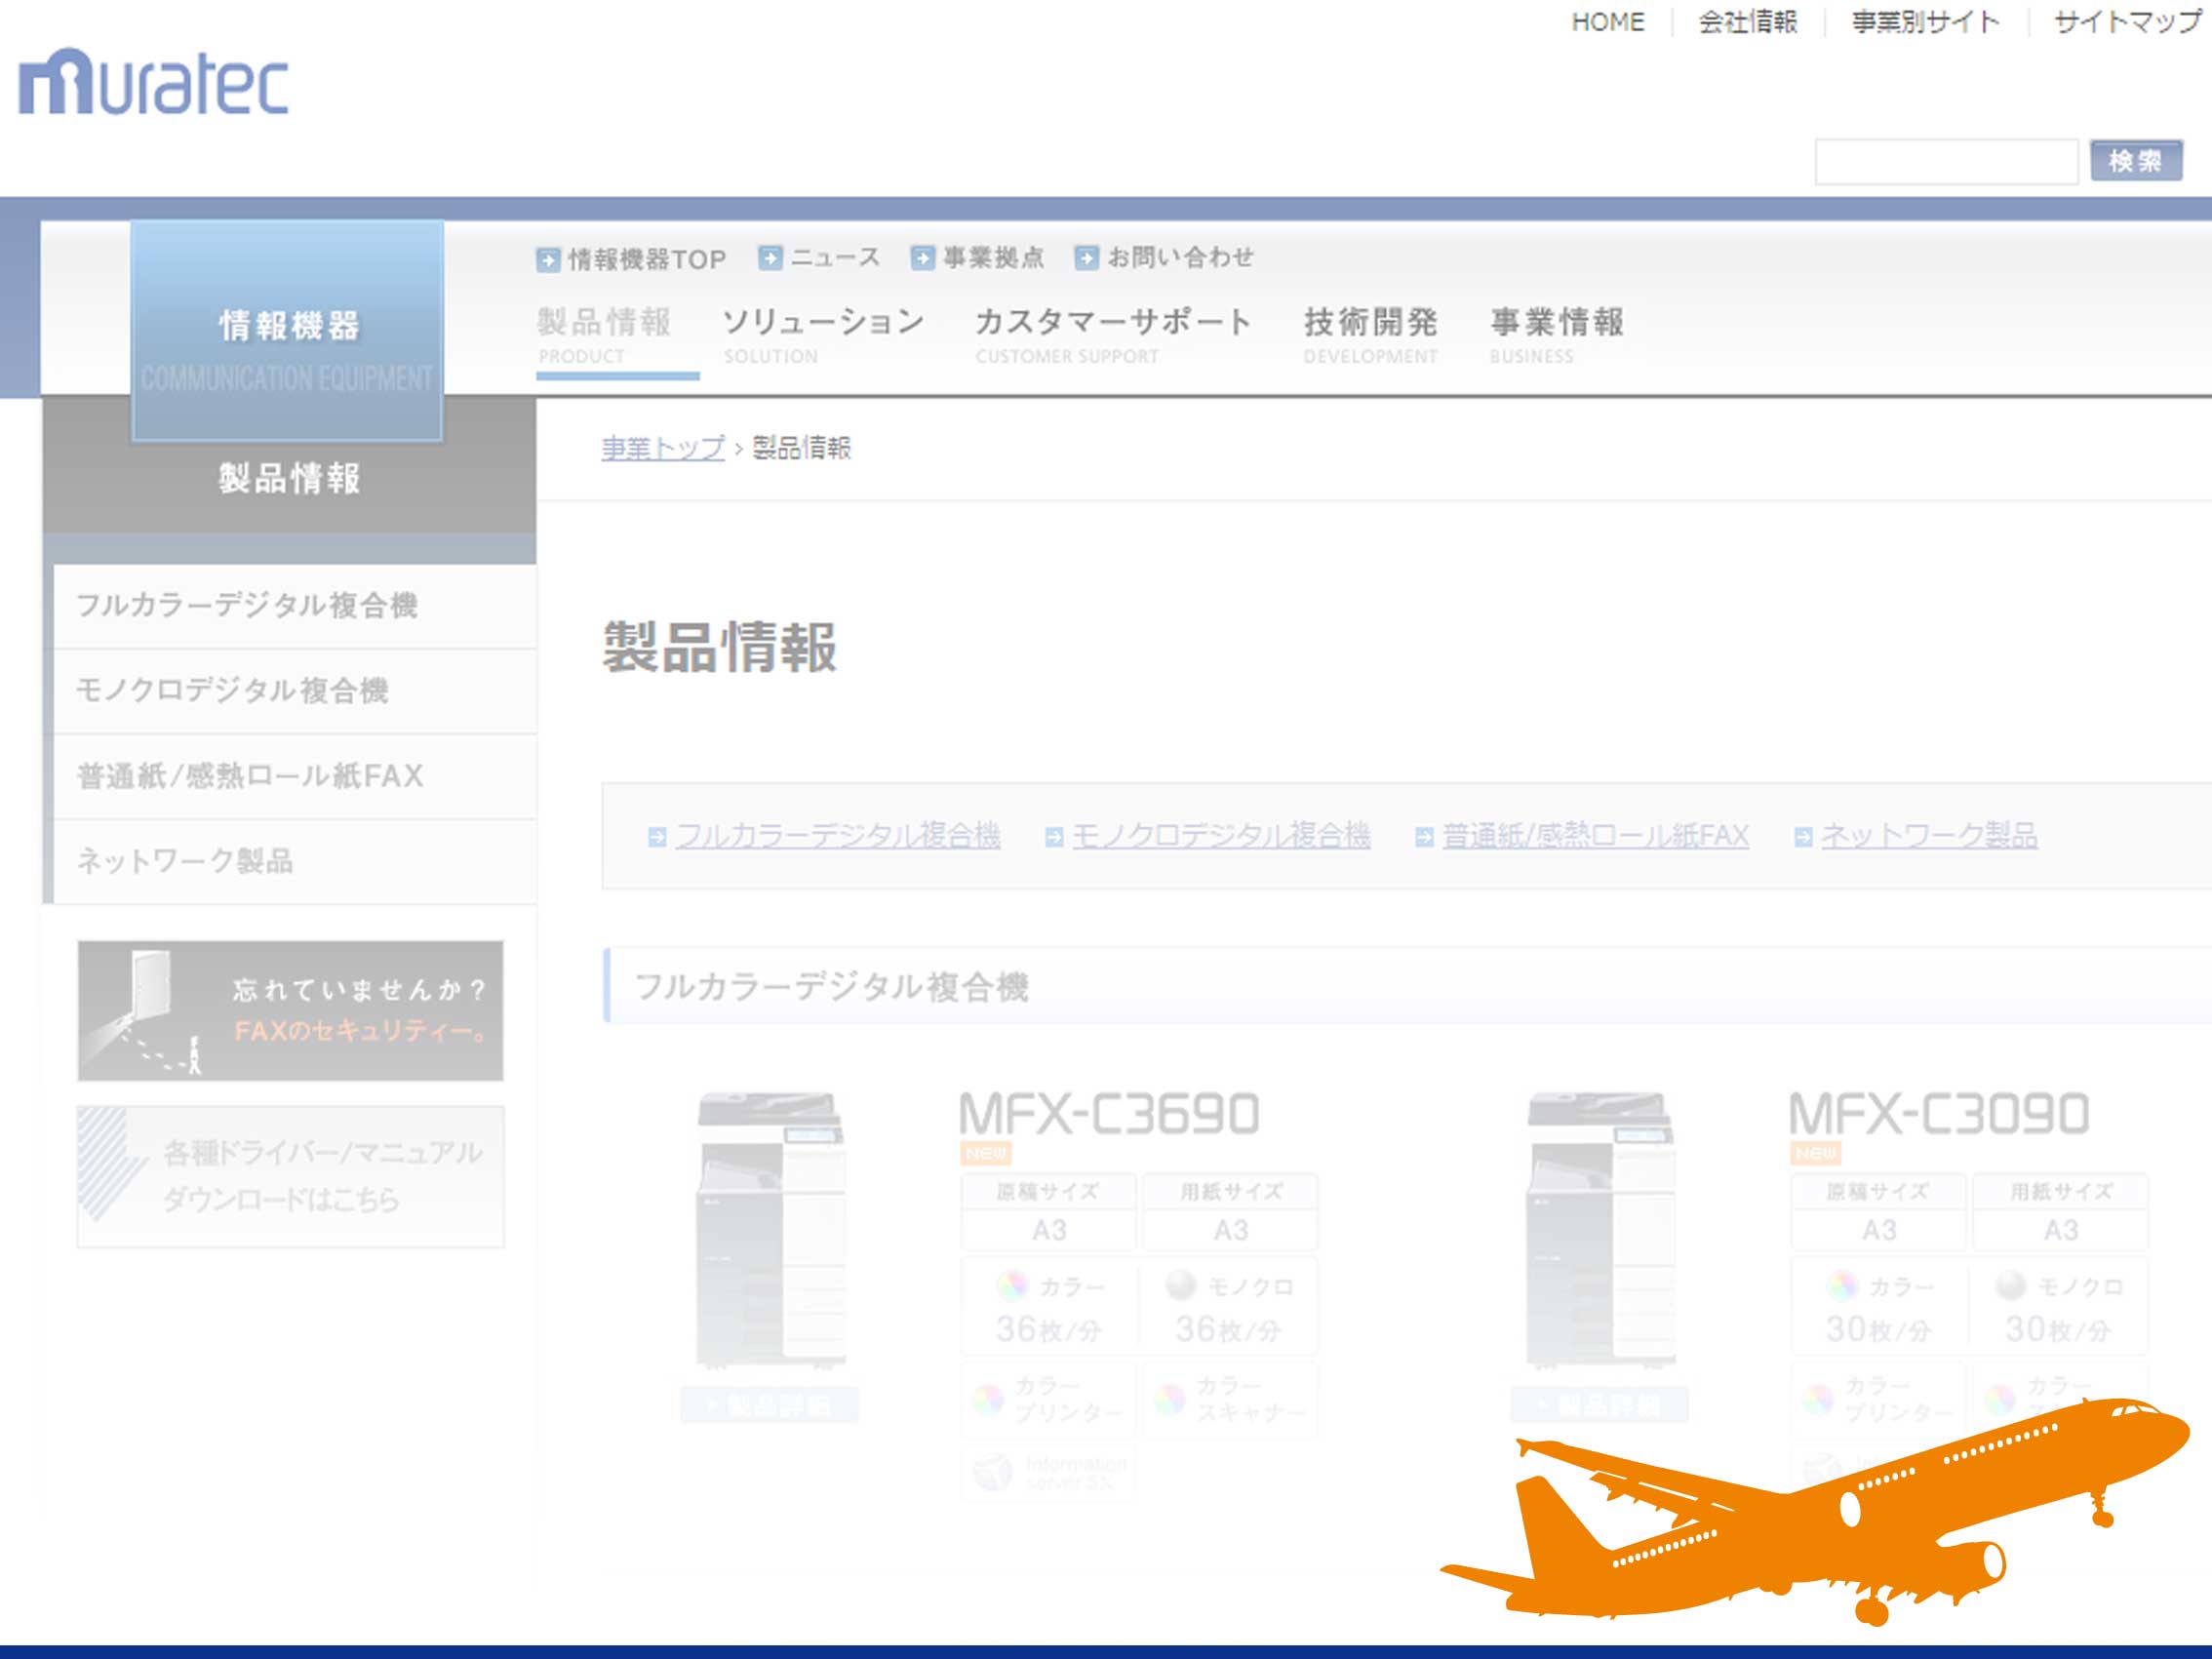The height and width of the screenshot is (1659, 2212).
Task: Select 事業情報 BUSINESS tab
Action: click(x=1556, y=336)
